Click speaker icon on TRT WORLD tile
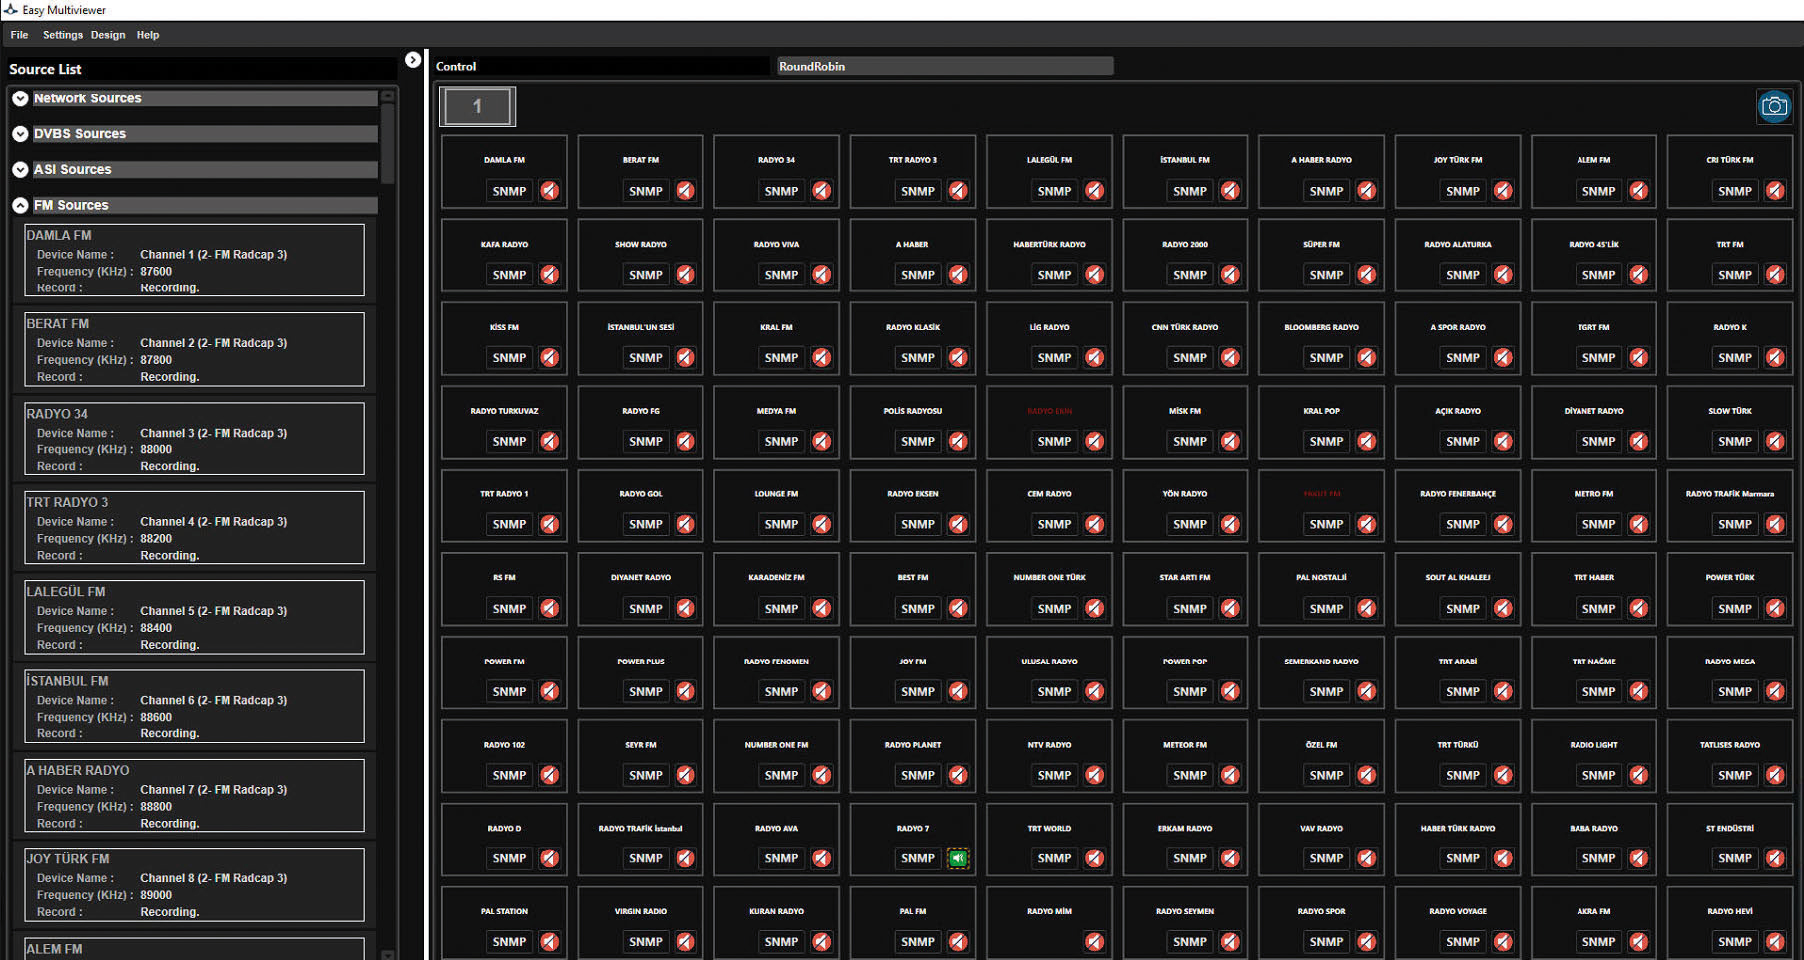This screenshot has width=1804, height=960. (1095, 858)
